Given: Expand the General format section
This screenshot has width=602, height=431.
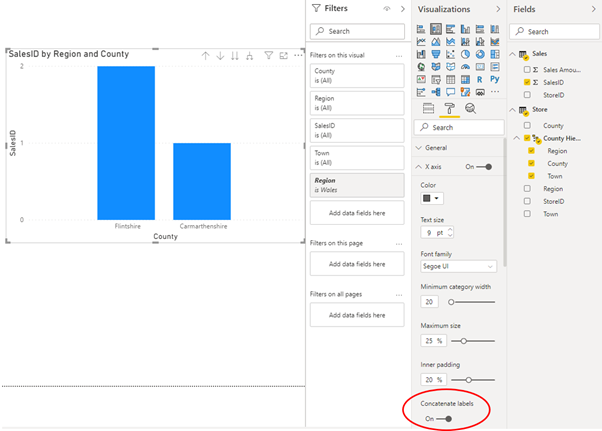Looking at the screenshot, I should [x=419, y=148].
